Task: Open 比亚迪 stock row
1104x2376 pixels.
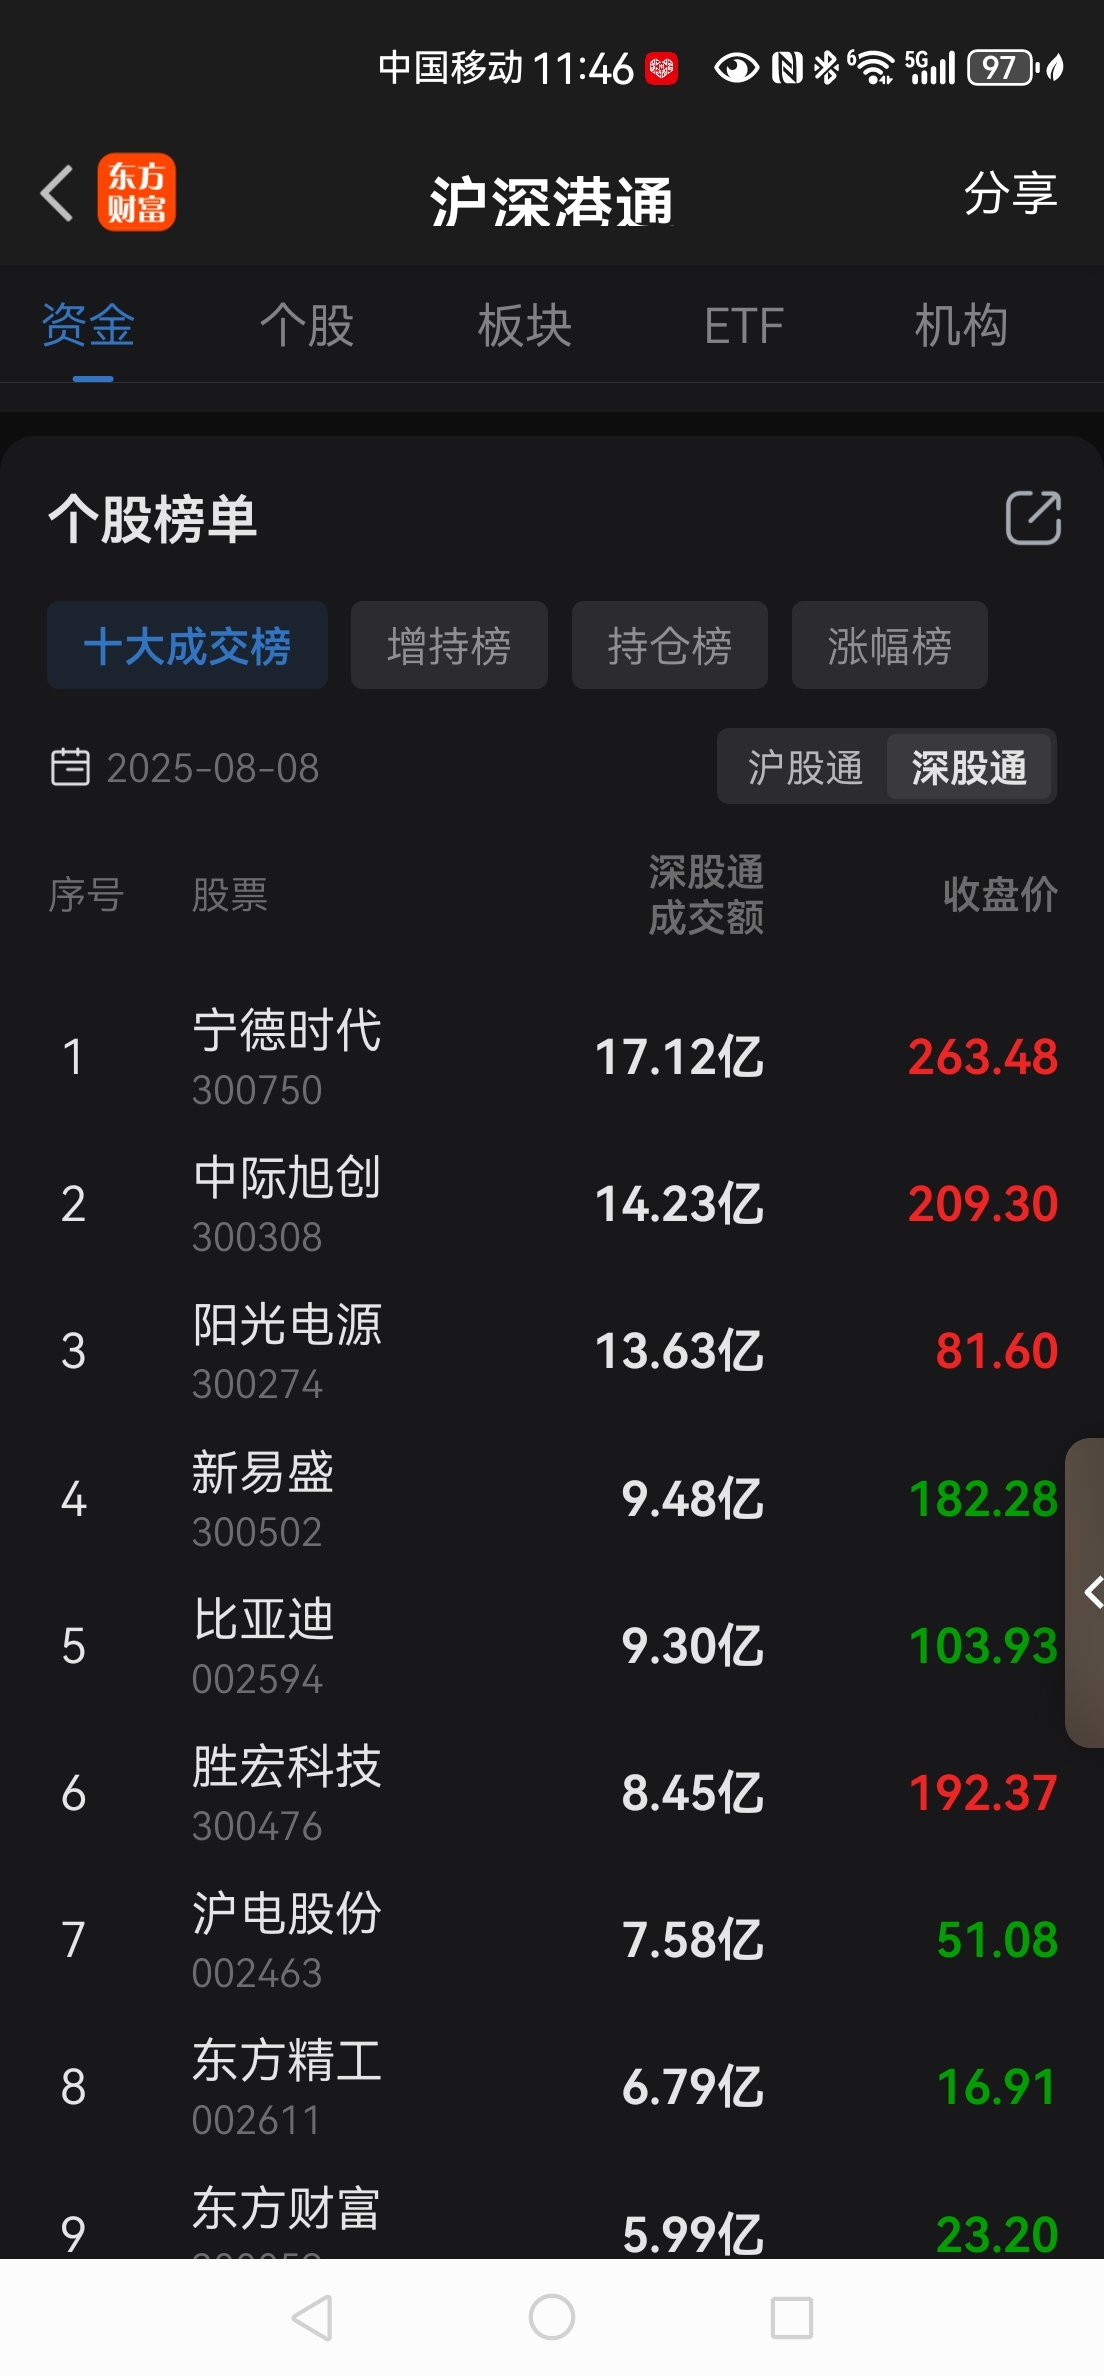Action: 552,1646
